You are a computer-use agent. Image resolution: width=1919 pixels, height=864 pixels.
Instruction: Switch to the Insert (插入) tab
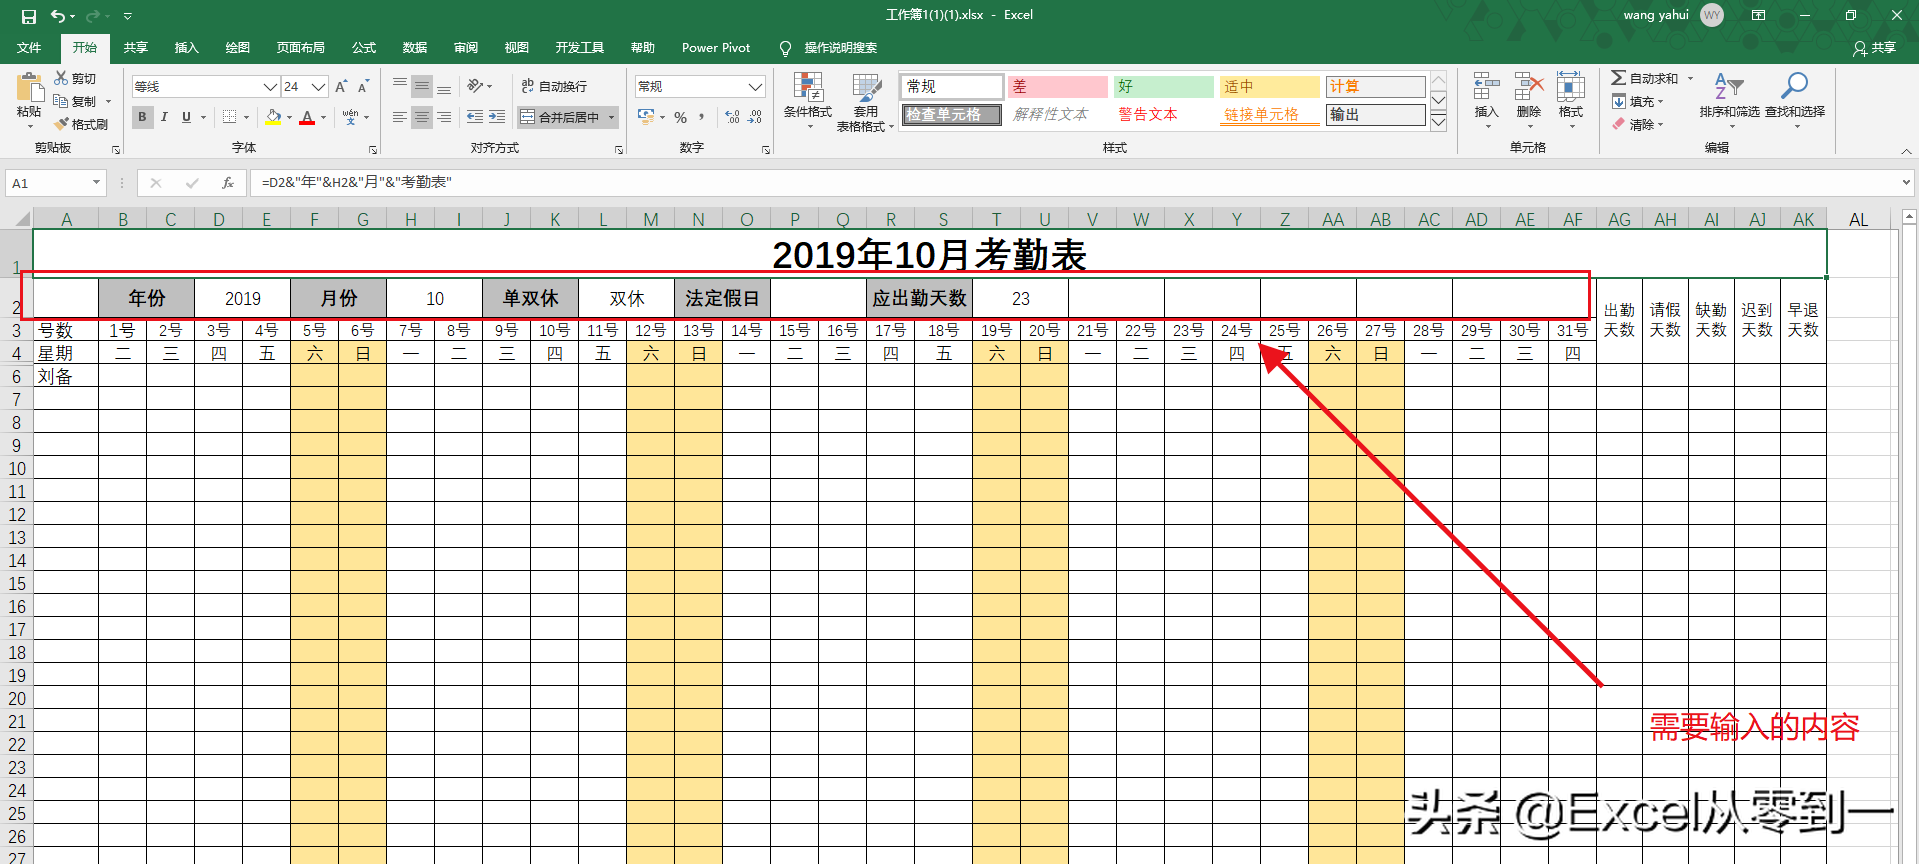pyautogui.click(x=186, y=48)
